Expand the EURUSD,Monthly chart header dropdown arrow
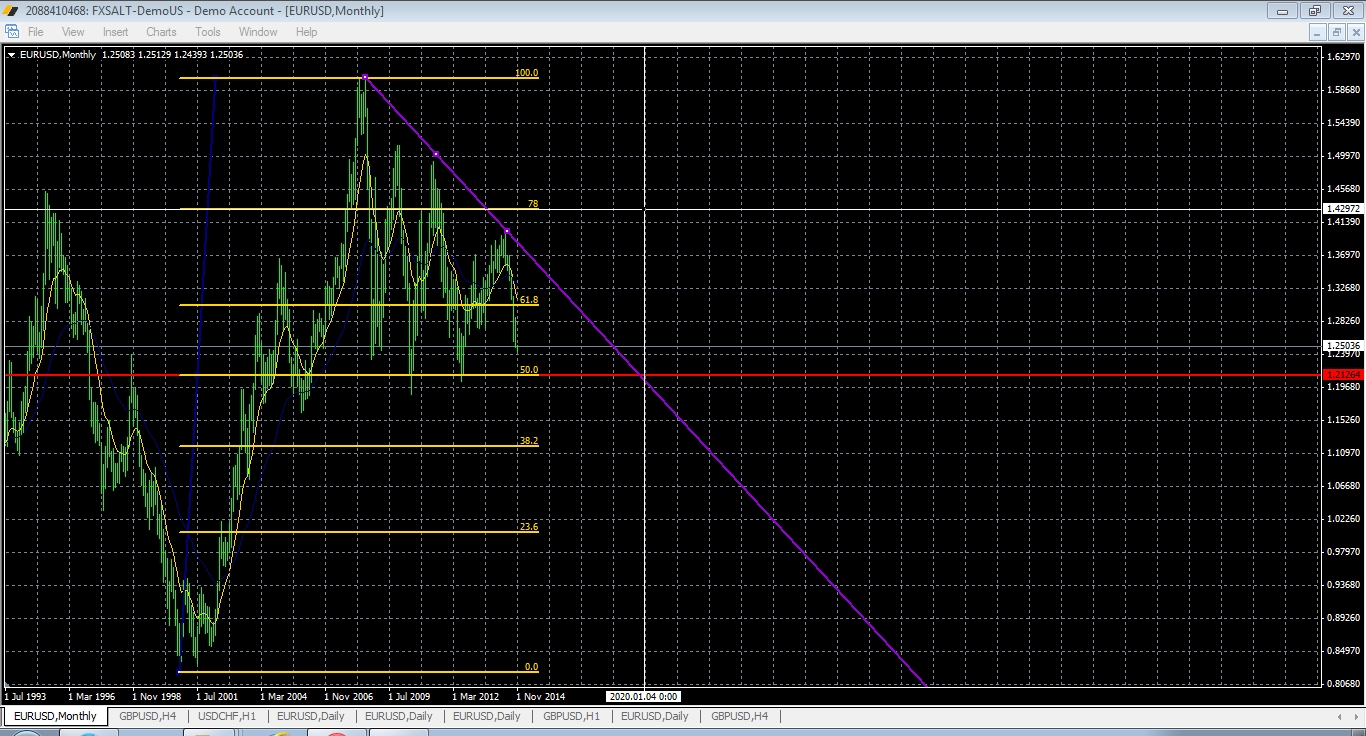This screenshot has height=736, width=1366. (10, 55)
